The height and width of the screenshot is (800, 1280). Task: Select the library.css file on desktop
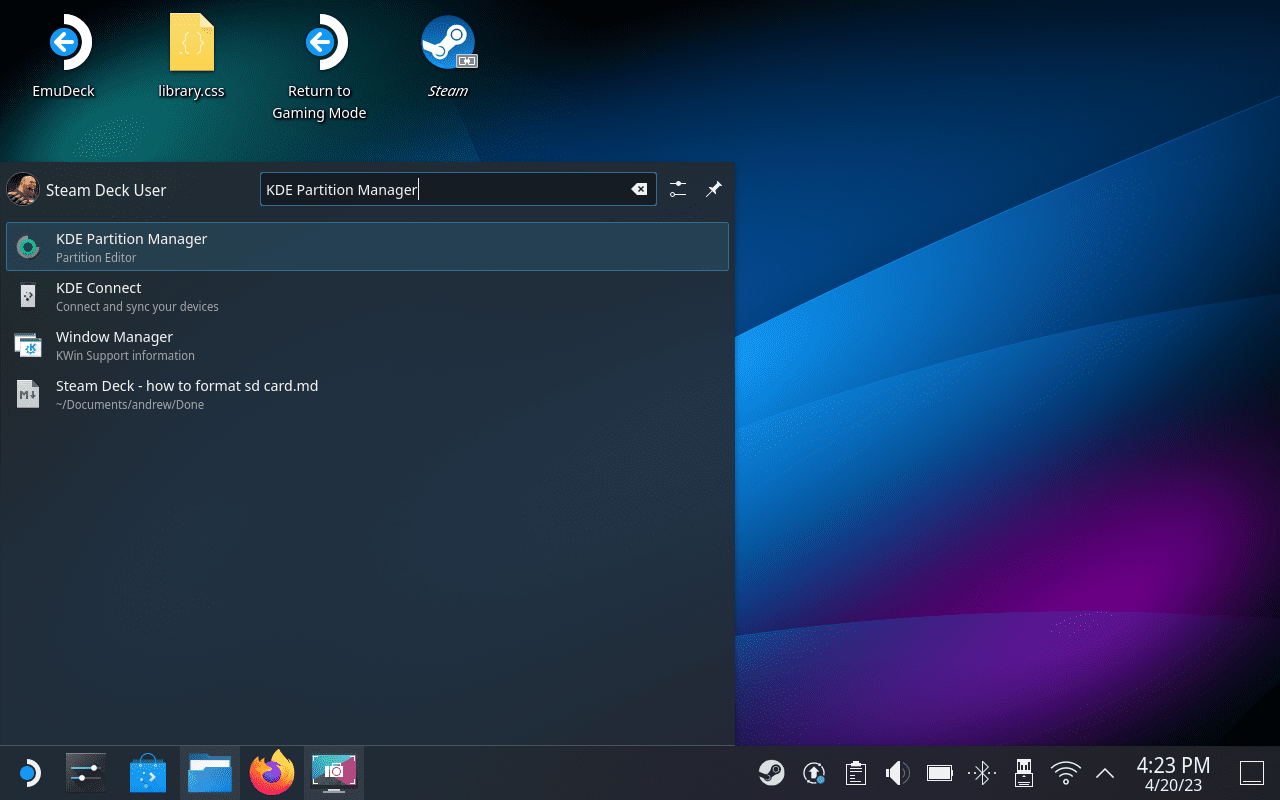pos(191,57)
